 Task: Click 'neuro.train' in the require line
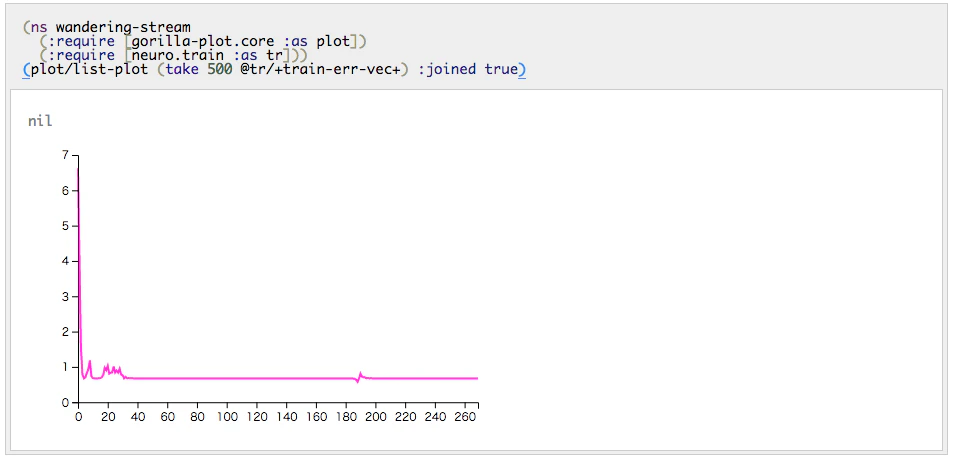[x=178, y=55]
